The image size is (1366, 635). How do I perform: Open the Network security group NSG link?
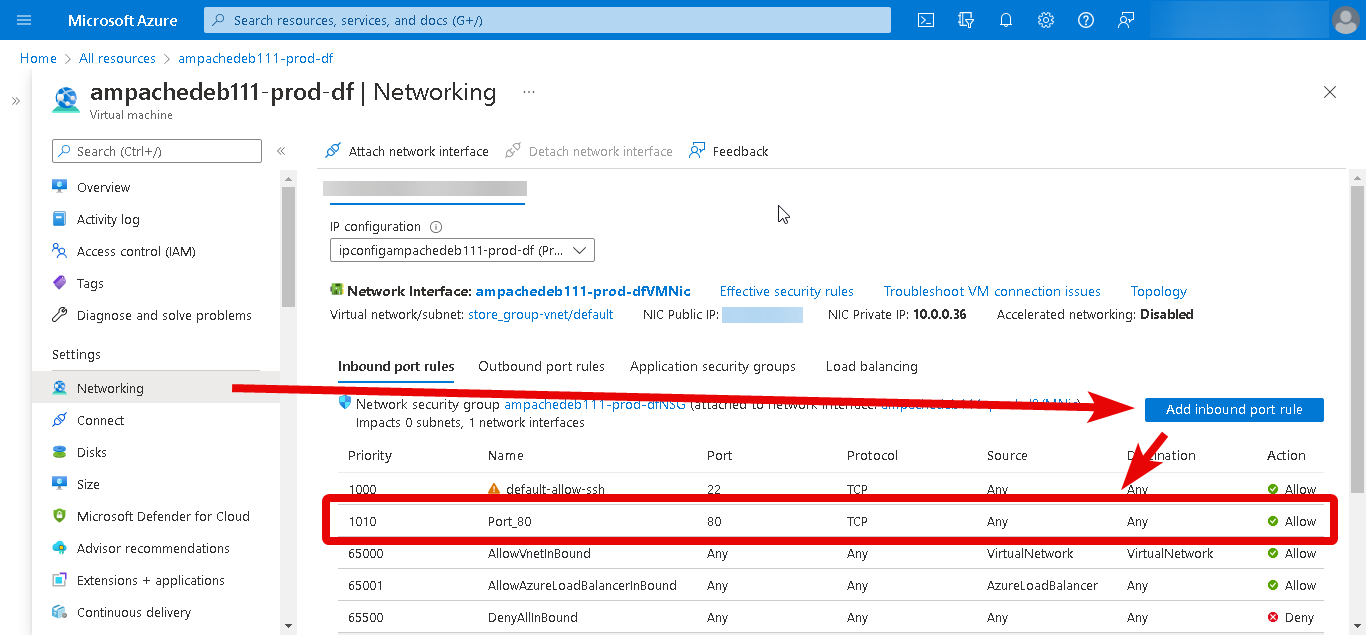click(595, 404)
